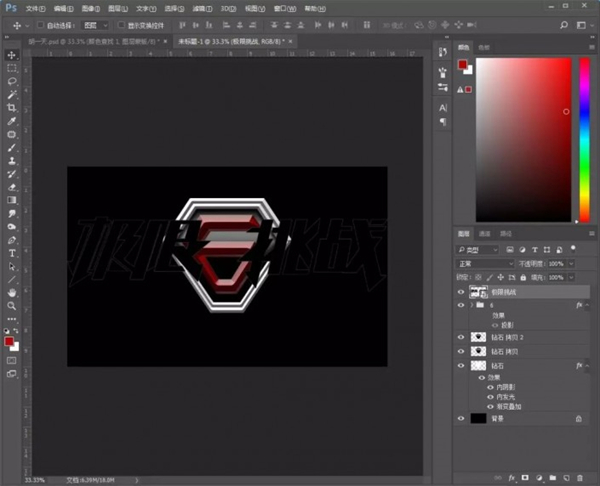Open the blend mode 正常 dropdown

click(x=484, y=264)
